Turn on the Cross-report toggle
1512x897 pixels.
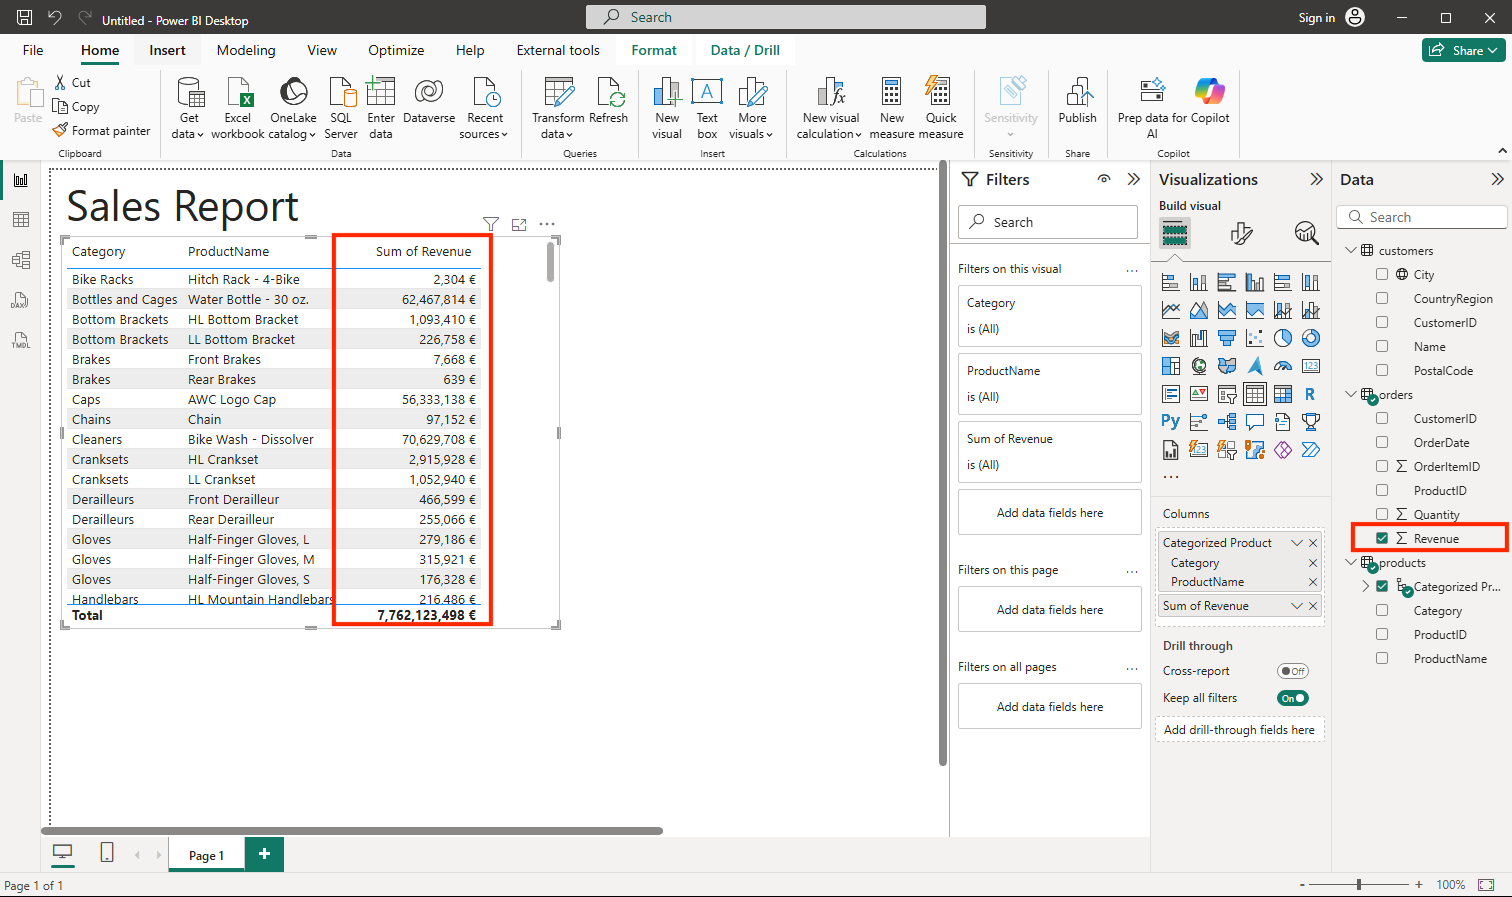point(1293,671)
